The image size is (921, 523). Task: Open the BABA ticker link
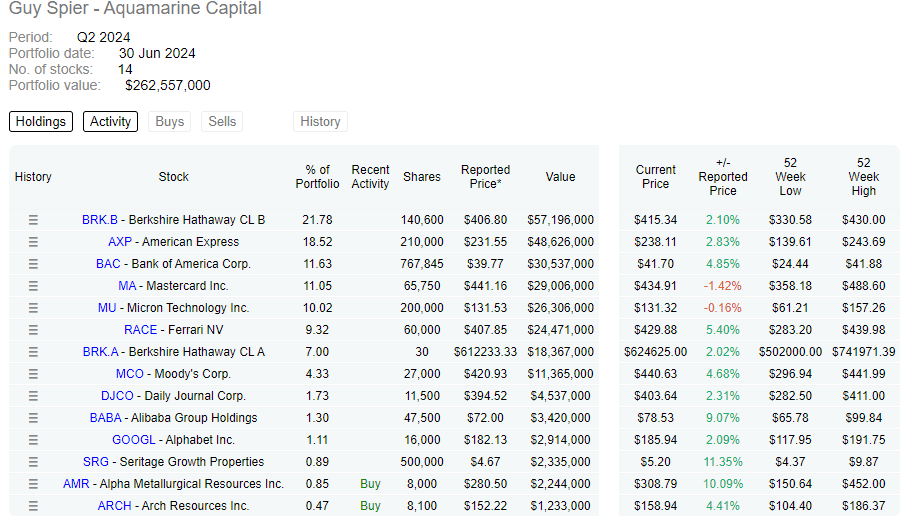[x=105, y=418]
